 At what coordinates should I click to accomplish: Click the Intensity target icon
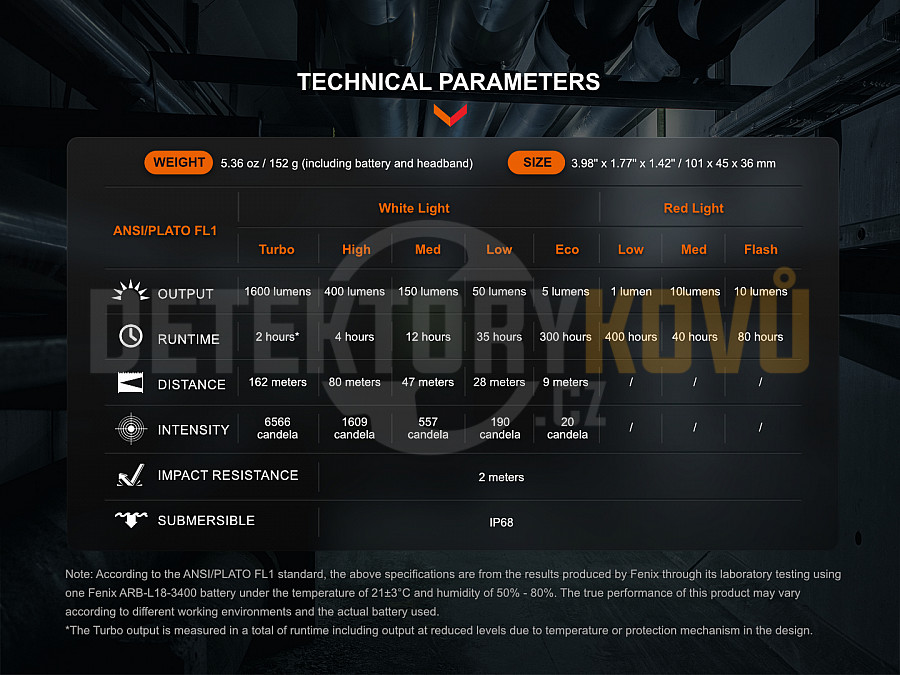[130, 430]
